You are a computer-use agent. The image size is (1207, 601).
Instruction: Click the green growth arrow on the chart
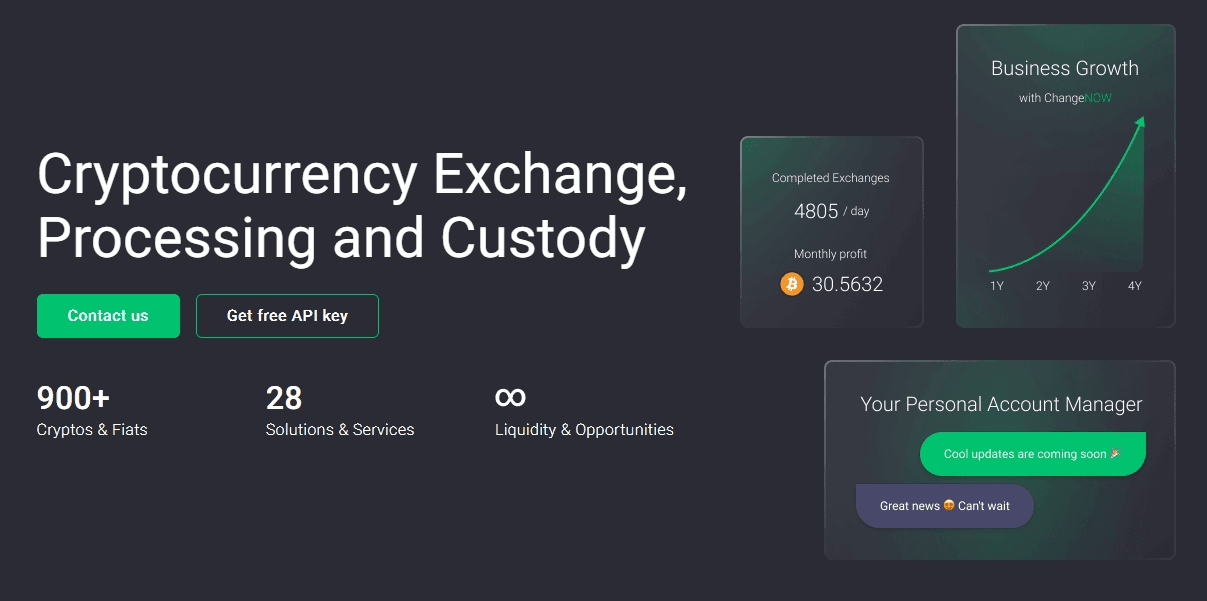pos(1141,125)
